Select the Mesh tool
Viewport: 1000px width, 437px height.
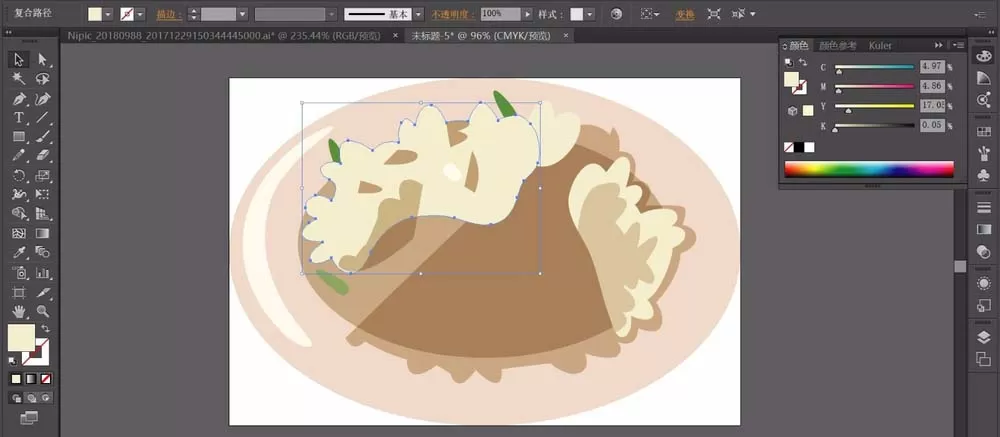(18, 233)
